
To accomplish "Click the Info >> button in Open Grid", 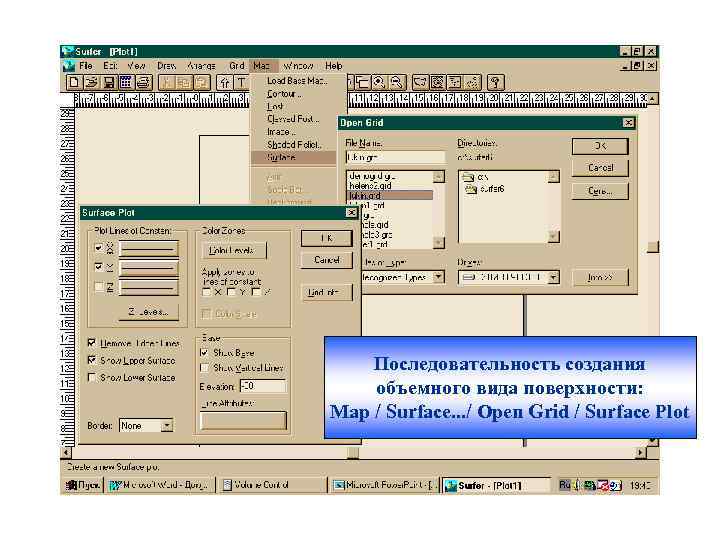I will (600, 277).
